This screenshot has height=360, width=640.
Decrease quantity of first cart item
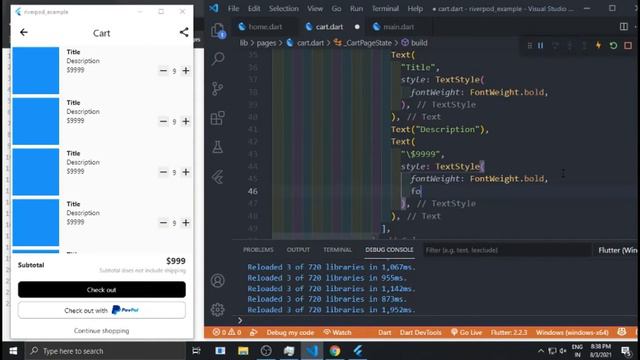(163, 71)
